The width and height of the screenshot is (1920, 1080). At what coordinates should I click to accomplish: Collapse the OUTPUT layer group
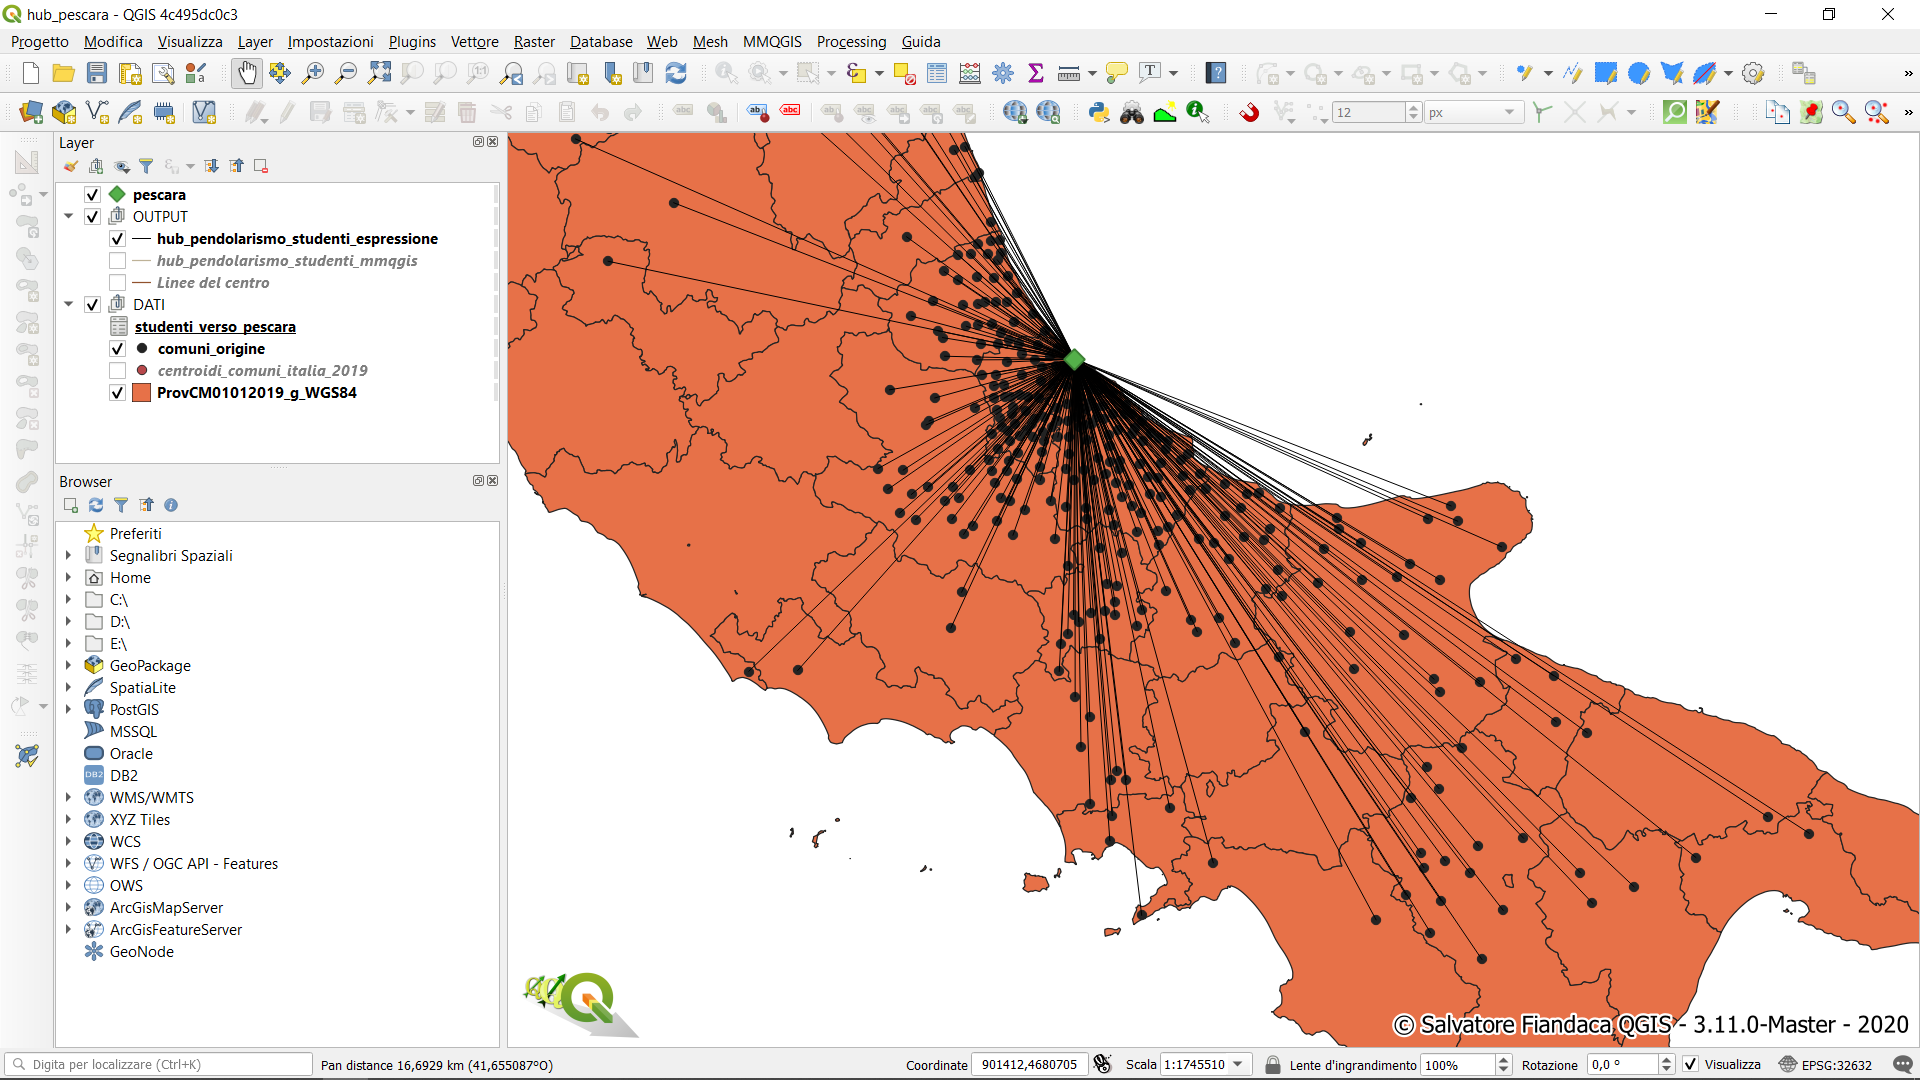(x=69, y=216)
